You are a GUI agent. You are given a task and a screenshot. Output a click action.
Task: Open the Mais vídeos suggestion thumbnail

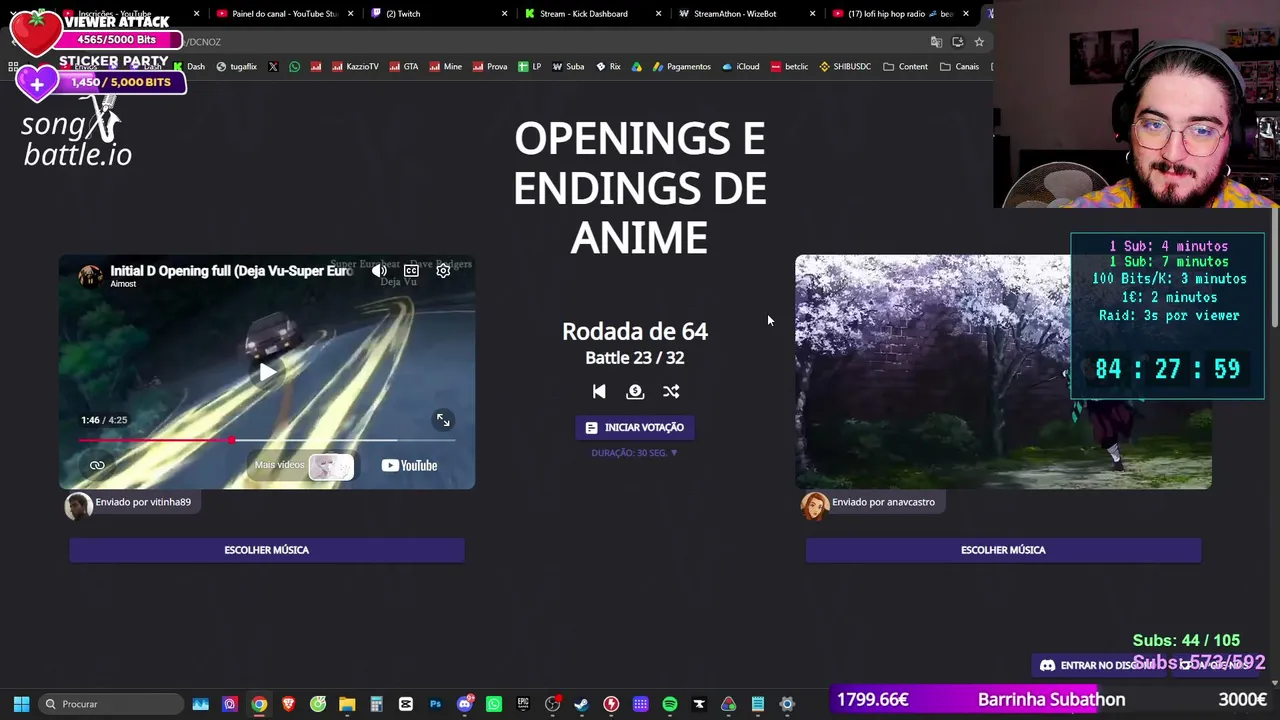pos(331,466)
